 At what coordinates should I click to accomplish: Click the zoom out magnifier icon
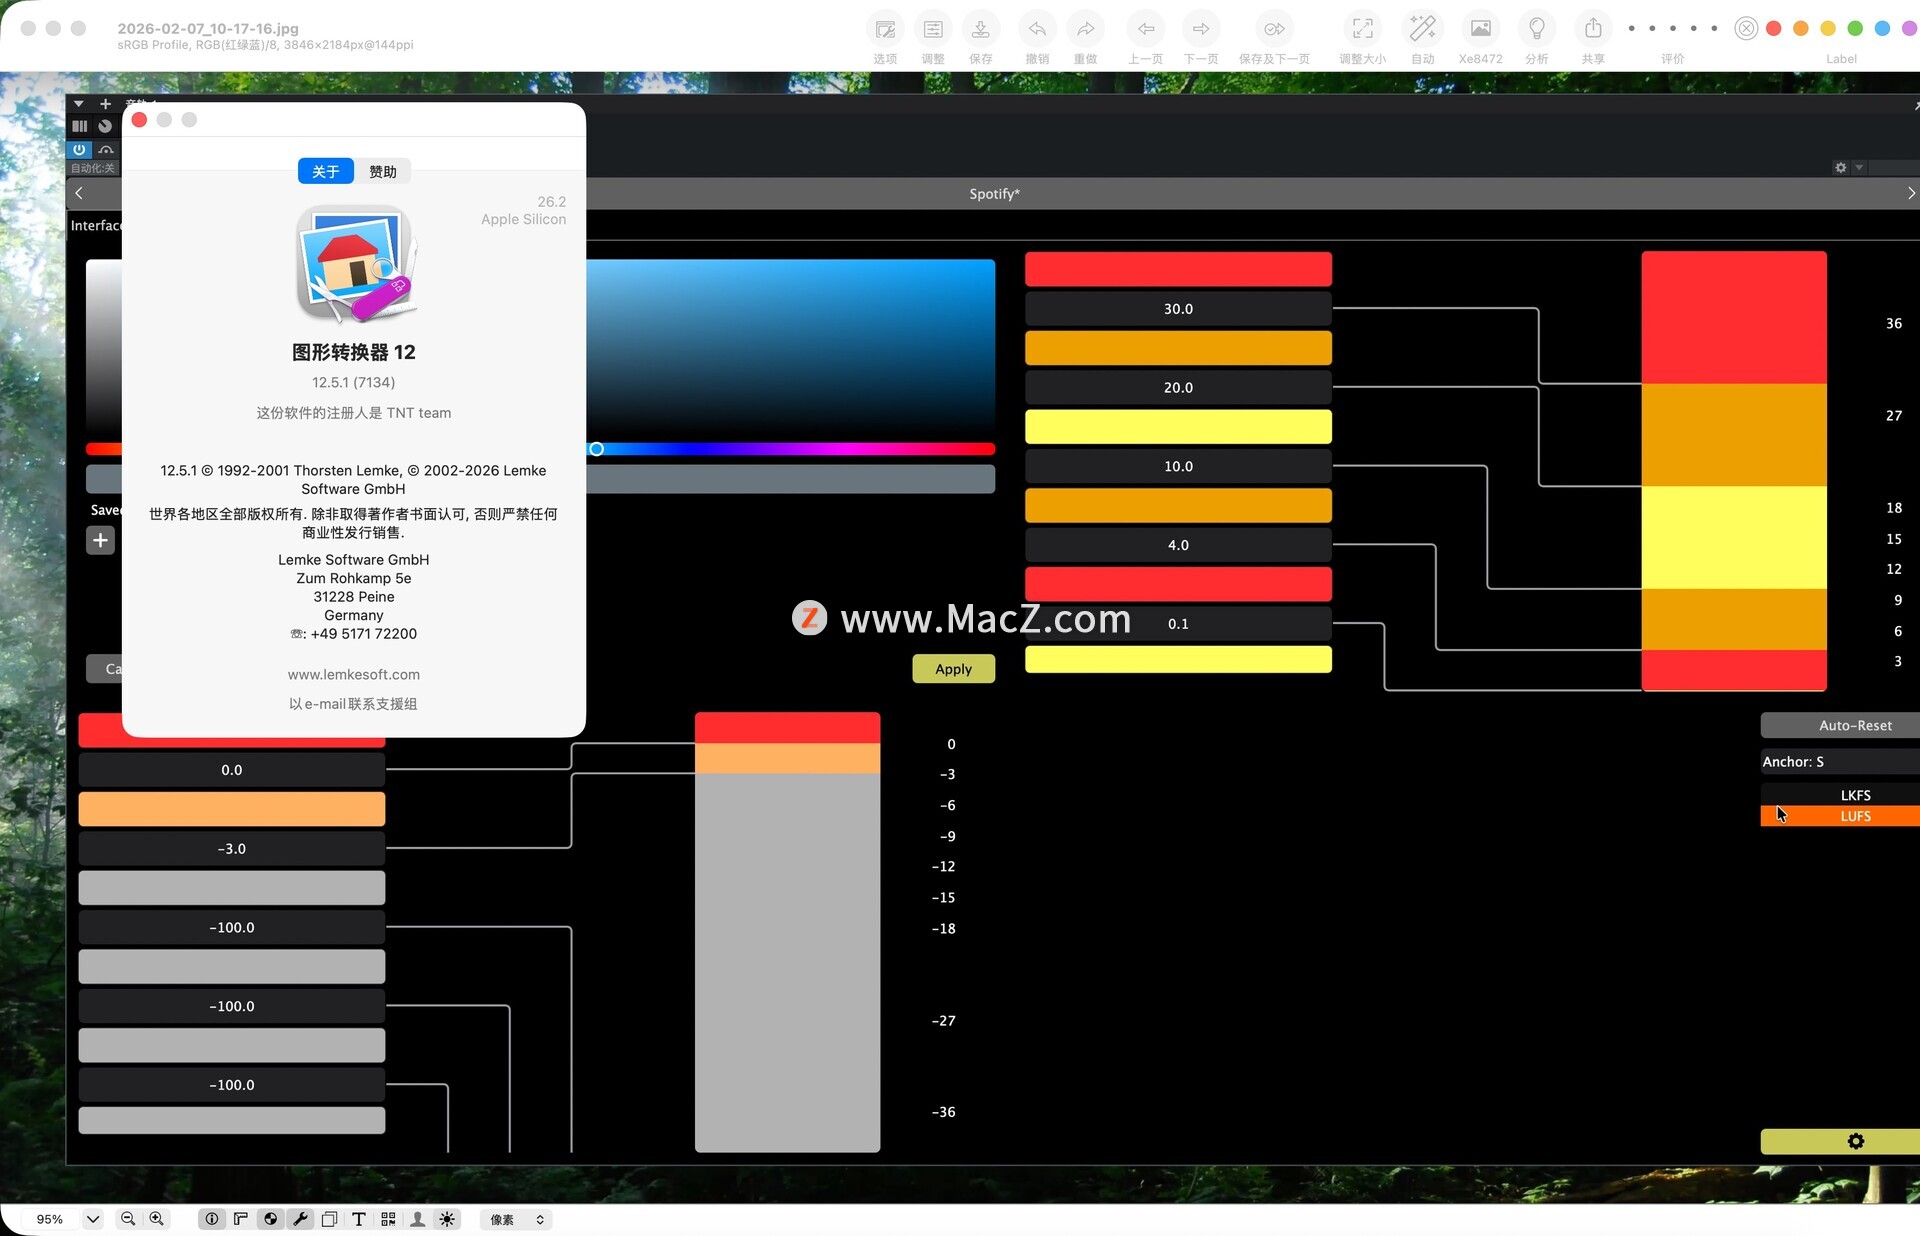pyautogui.click(x=128, y=1219)
